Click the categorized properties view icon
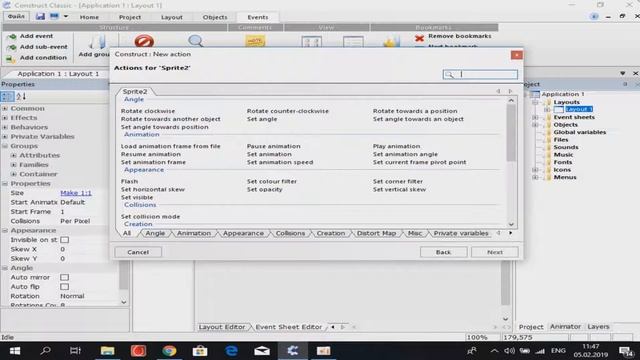This screenshot has width=640, height=360. tap(7, 96)
